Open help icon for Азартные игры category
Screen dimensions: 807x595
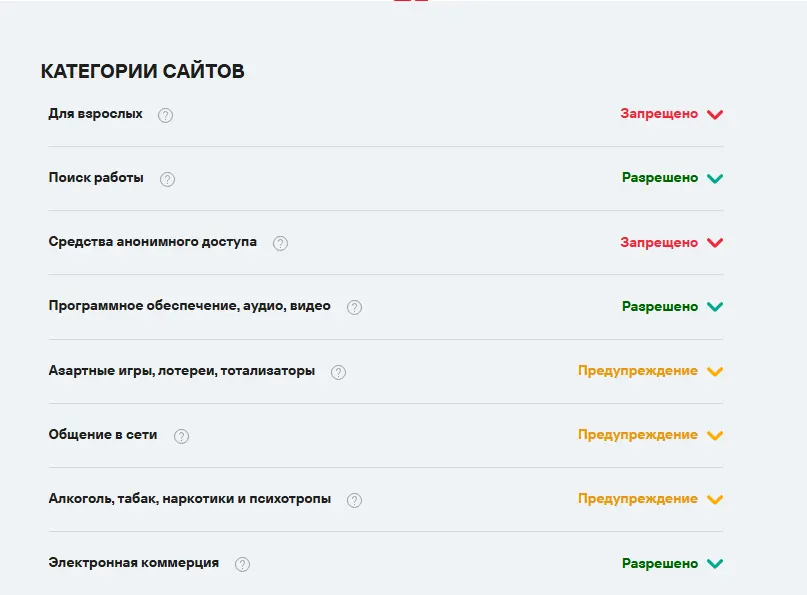pyautogui.click(x=339, y=372)
